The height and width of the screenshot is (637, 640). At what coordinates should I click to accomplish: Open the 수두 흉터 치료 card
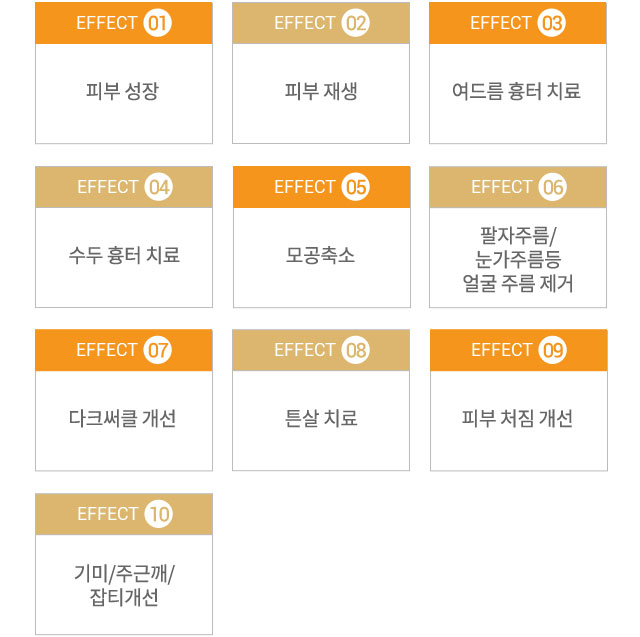[124, 237]
